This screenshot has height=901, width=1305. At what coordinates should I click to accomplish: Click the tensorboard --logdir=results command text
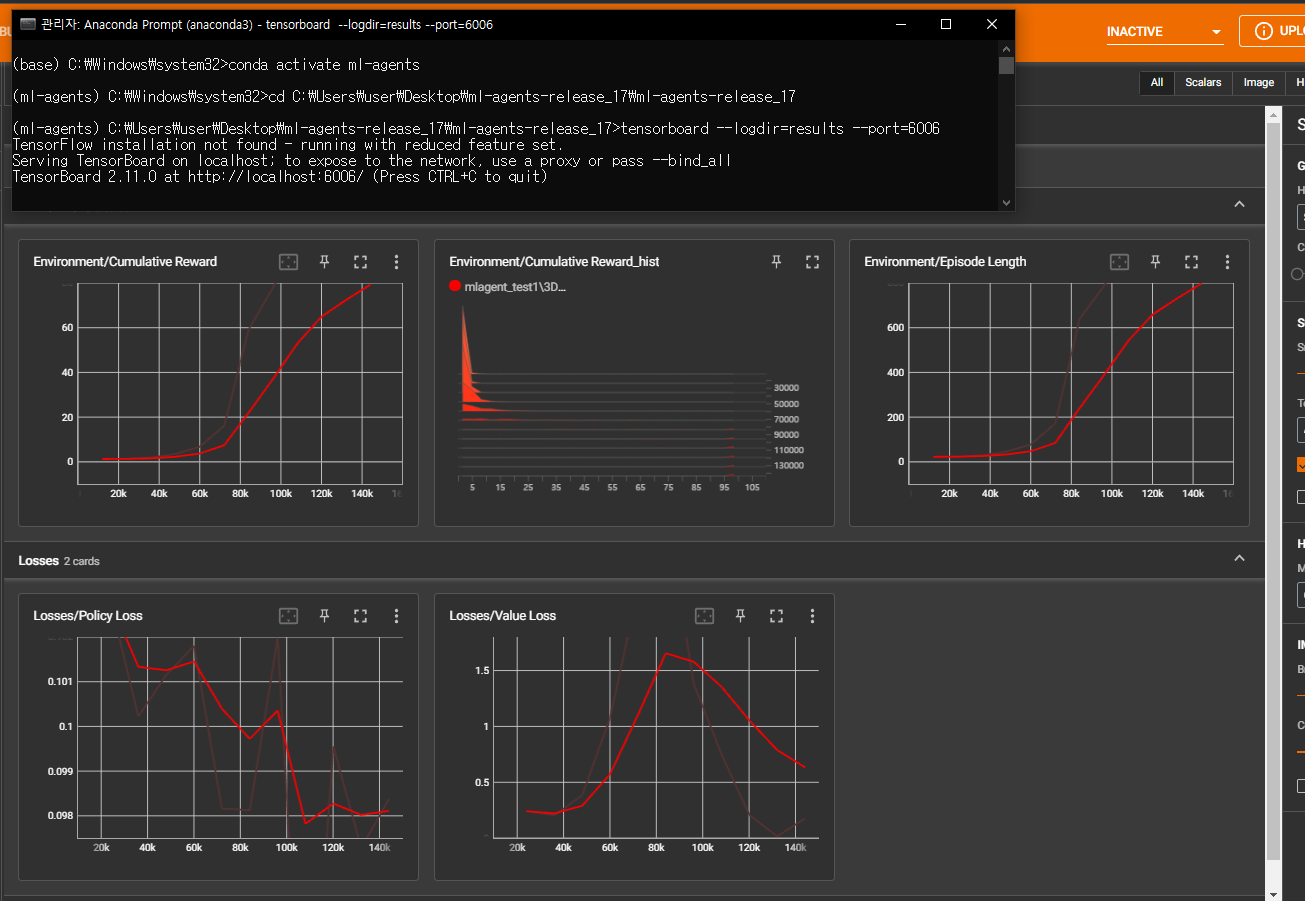coord(781,129)
